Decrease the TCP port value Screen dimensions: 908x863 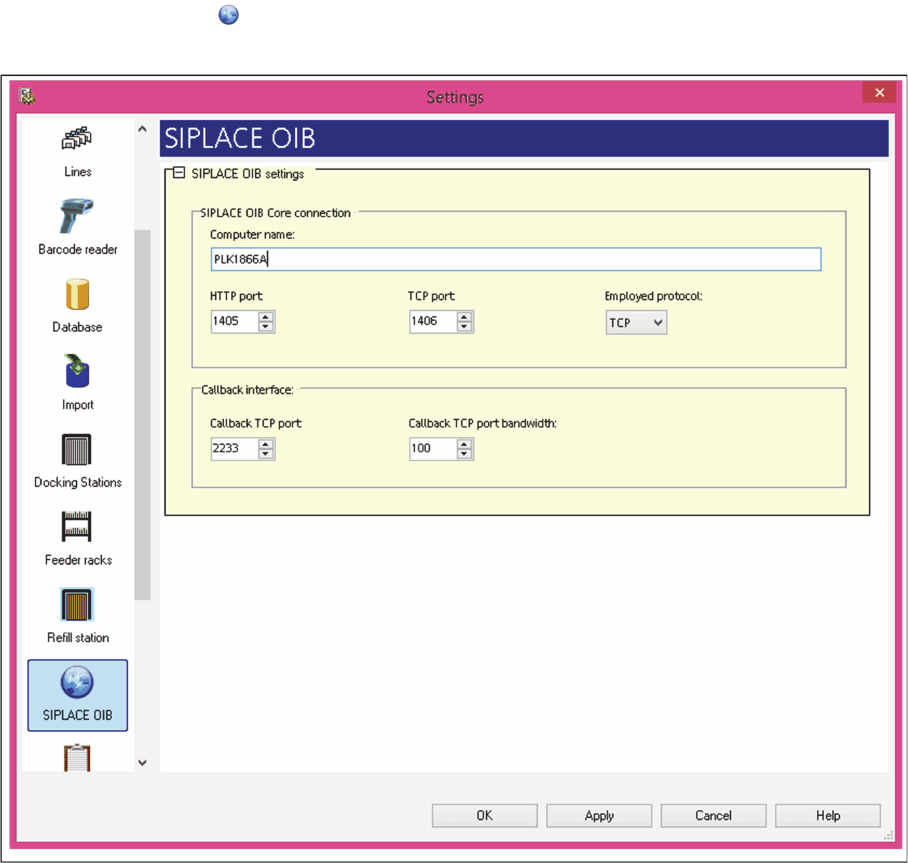464,327
